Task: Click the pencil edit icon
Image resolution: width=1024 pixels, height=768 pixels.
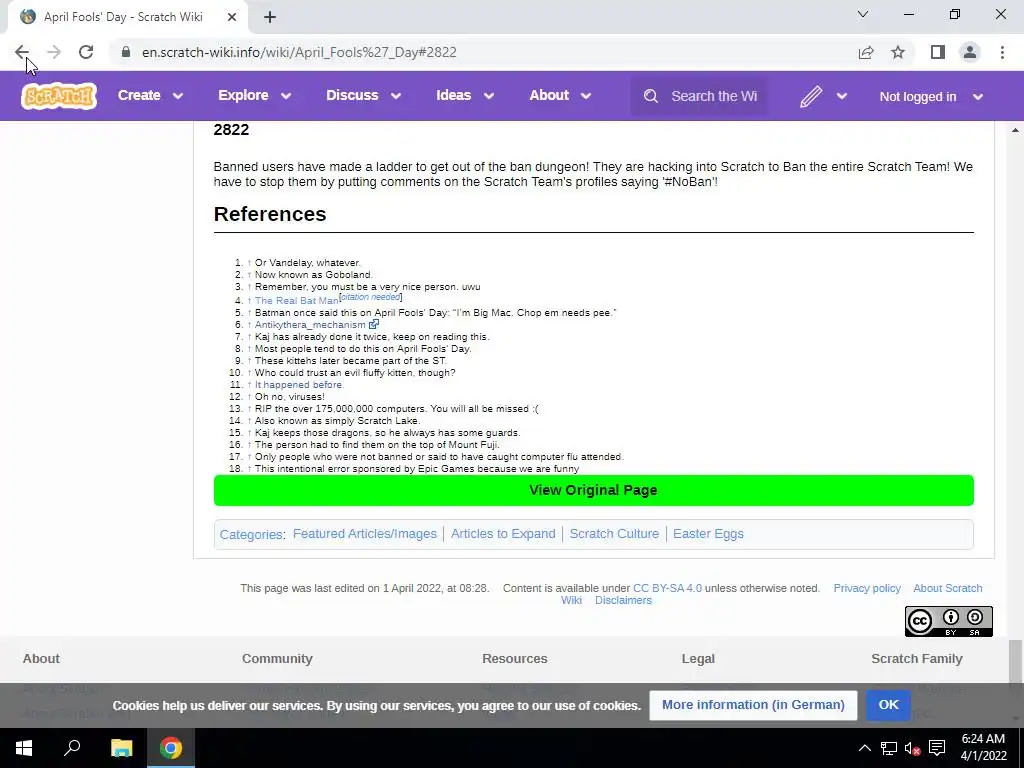Action: pyautogui.click(x=810, y=97)
